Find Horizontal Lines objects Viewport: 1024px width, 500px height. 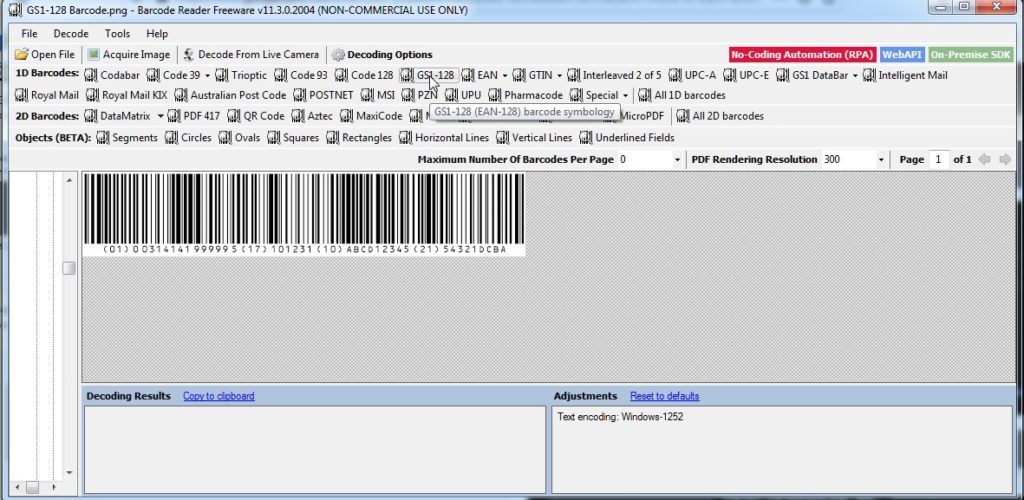point(444,138)
